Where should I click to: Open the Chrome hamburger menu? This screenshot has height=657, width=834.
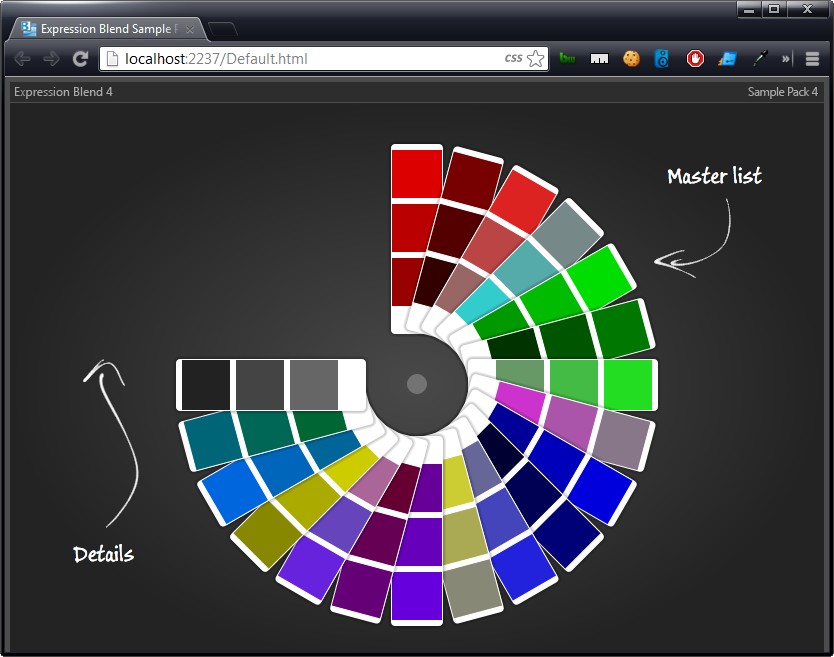click(812, 59)
